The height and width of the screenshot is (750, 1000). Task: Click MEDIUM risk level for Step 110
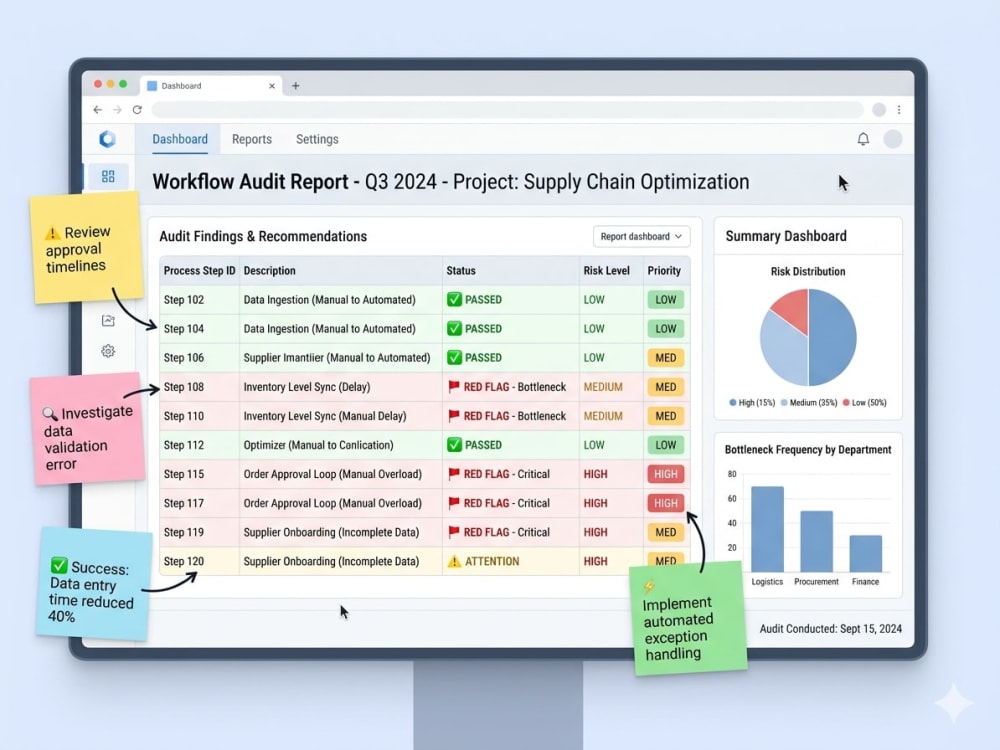click(603, 416)
